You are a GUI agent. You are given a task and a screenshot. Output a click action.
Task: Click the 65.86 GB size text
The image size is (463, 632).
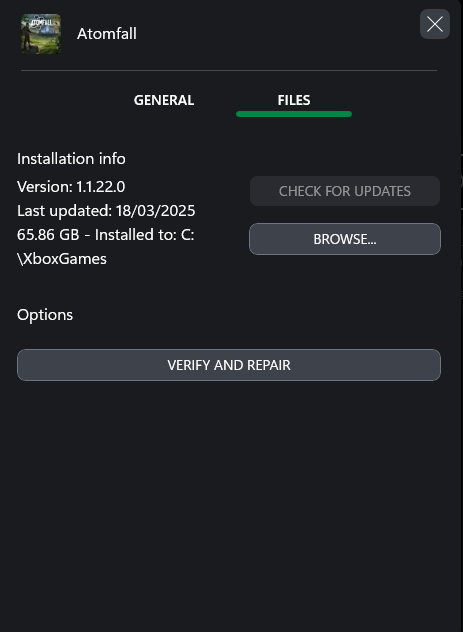(x=48, y=235)
